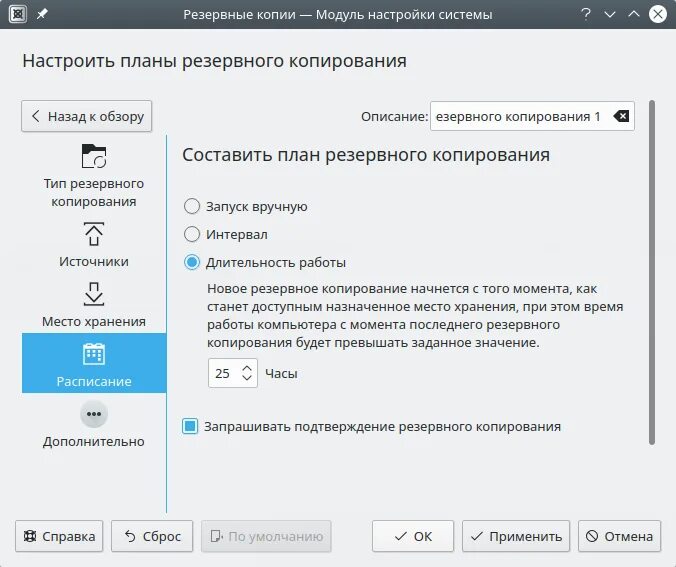Clear the description field with eraser icon
Viewport: 676px width, 567px height.
[621, 116]
